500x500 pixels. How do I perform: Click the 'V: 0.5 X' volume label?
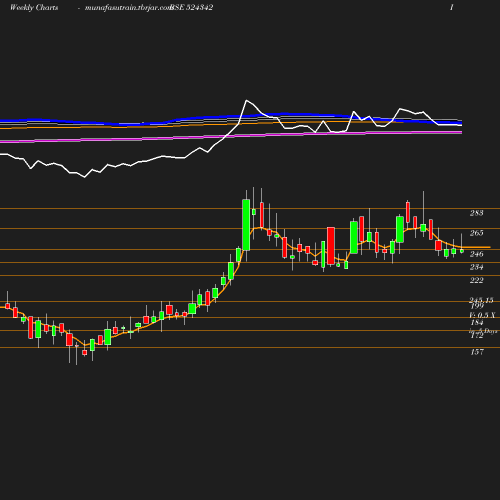pos(482,315)
